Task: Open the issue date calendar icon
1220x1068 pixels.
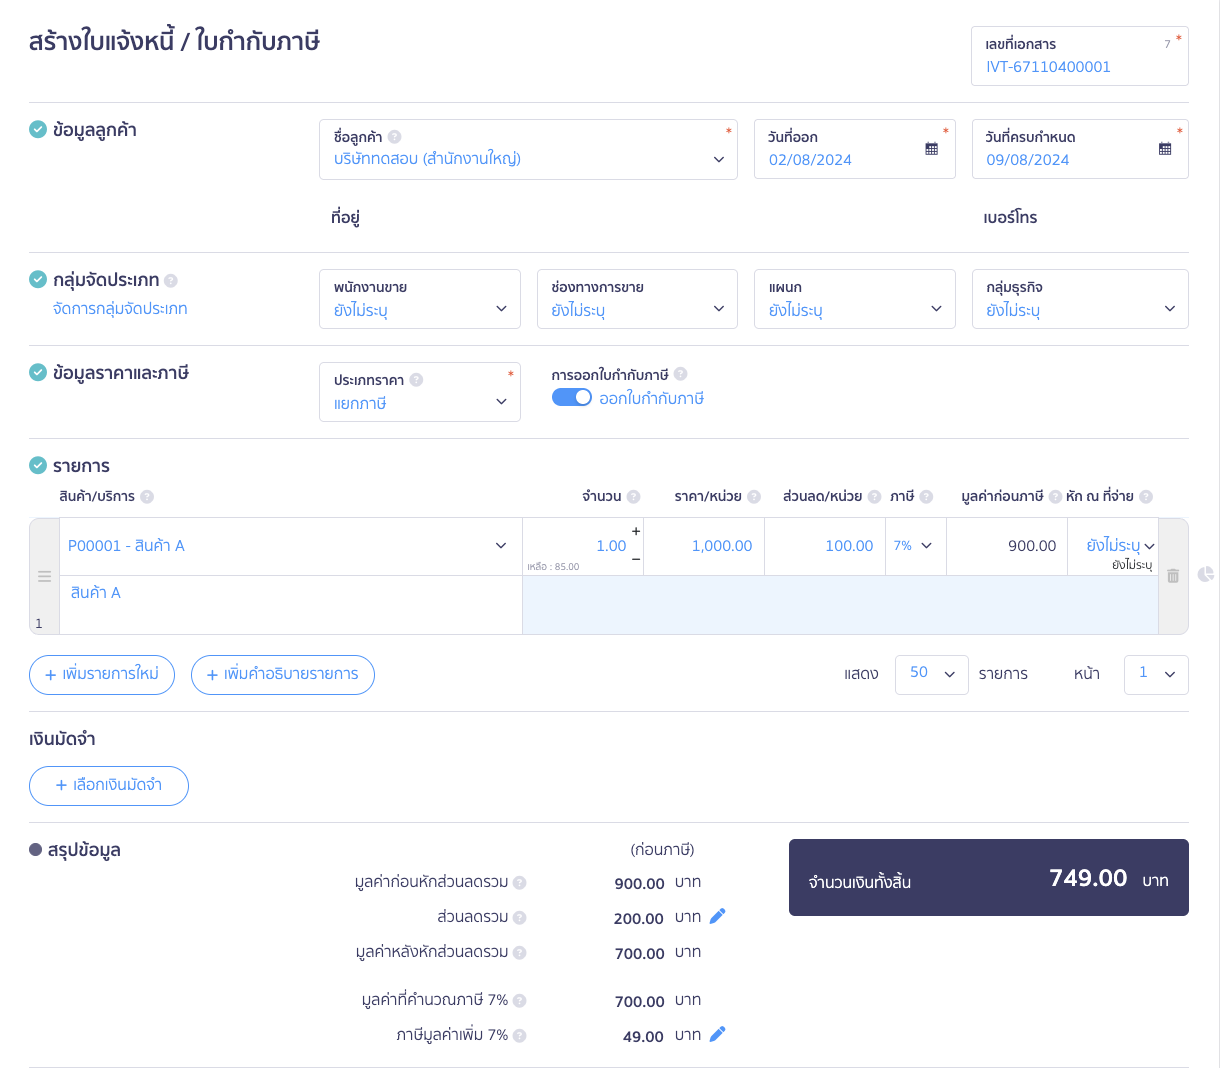Action: click(x=931, y=149)
